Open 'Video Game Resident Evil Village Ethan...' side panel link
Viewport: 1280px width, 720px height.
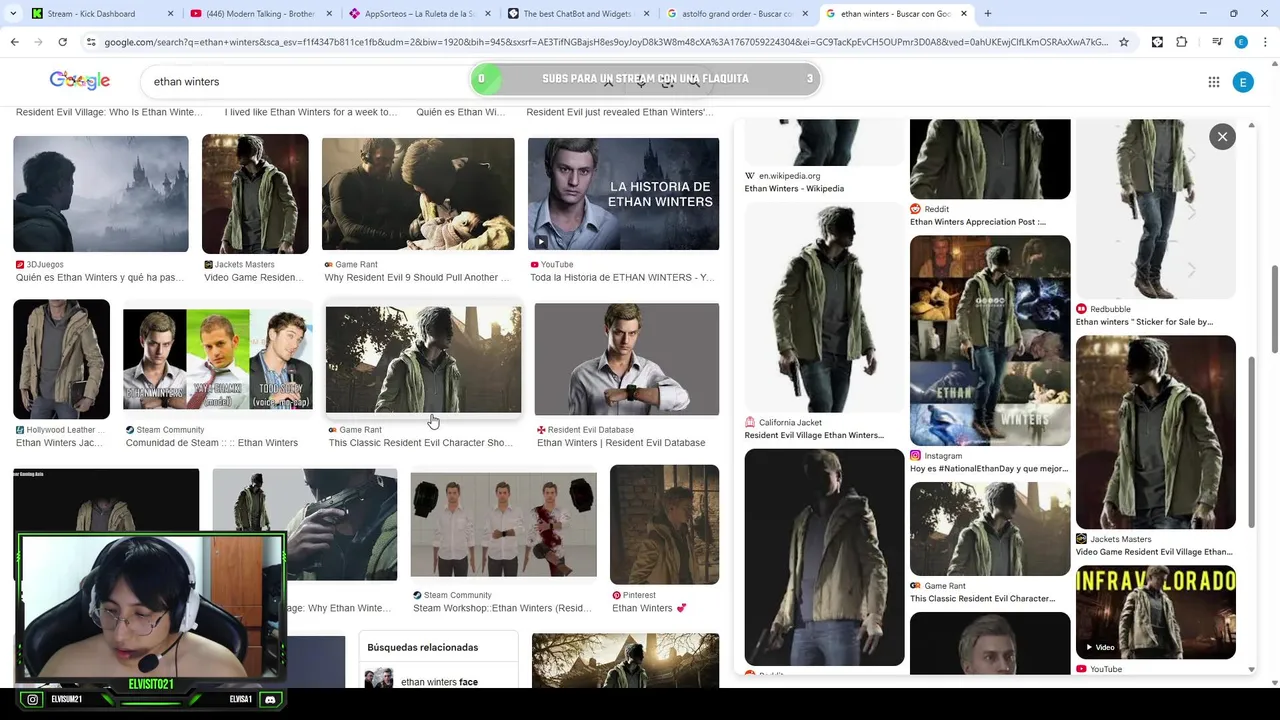pyautogui.click(x=1154, y=552)
